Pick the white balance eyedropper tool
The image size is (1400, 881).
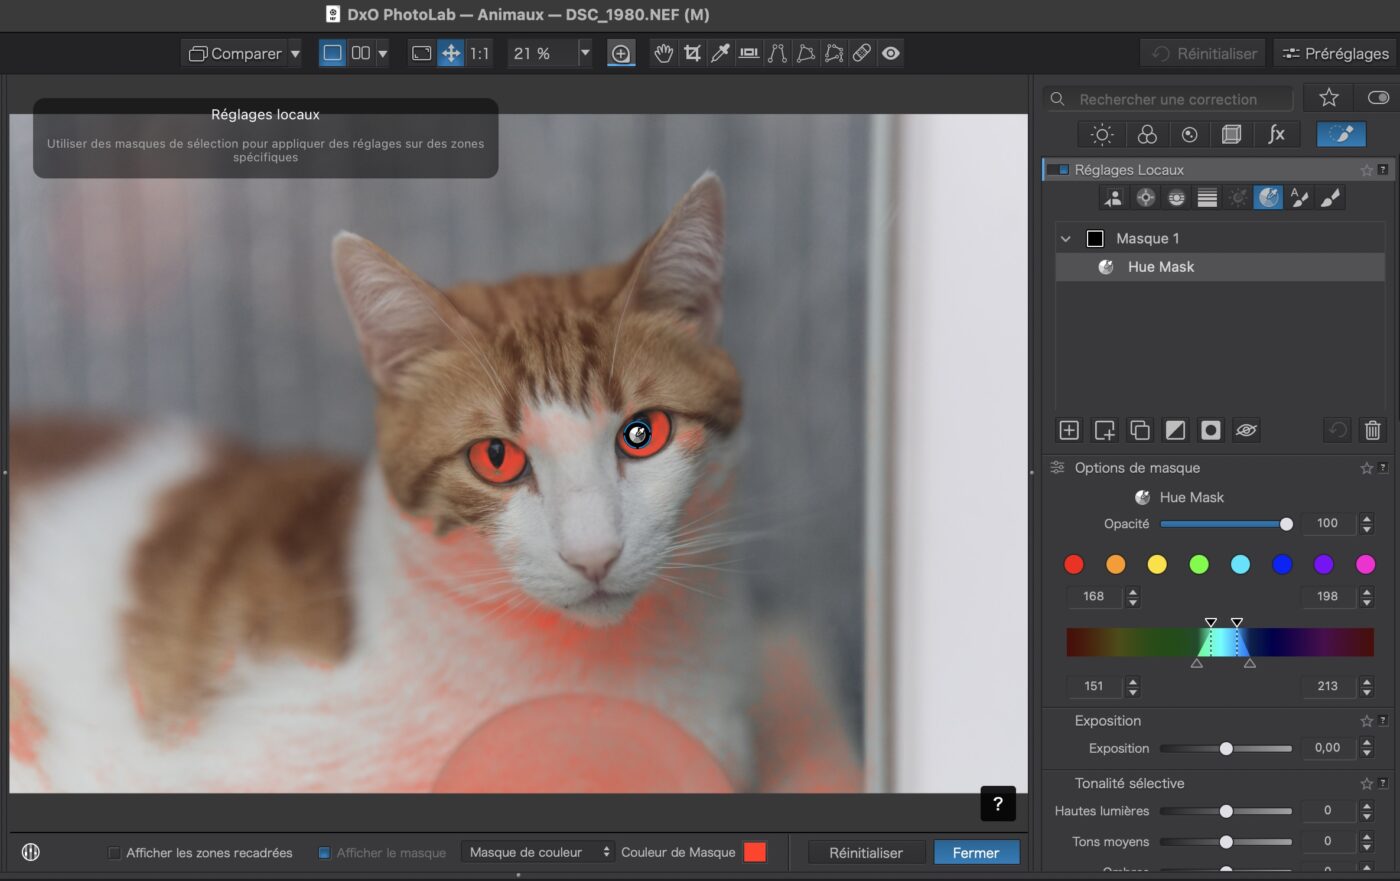(720, 53)
